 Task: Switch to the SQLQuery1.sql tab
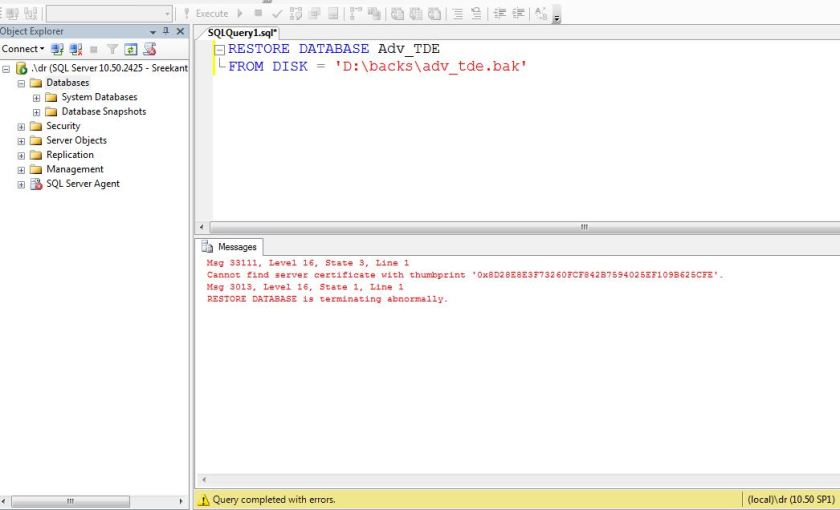pos(242,32)
